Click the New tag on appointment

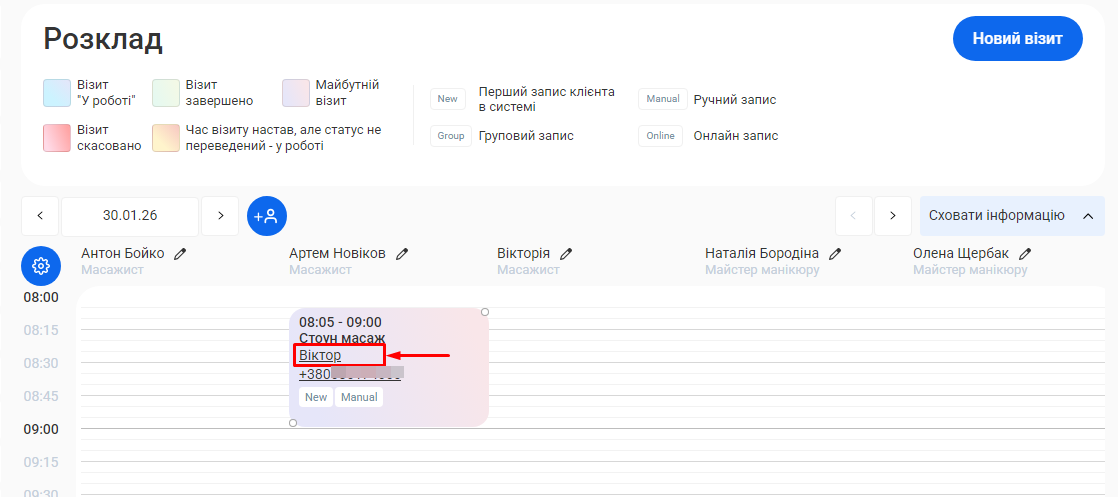(316, 397)
